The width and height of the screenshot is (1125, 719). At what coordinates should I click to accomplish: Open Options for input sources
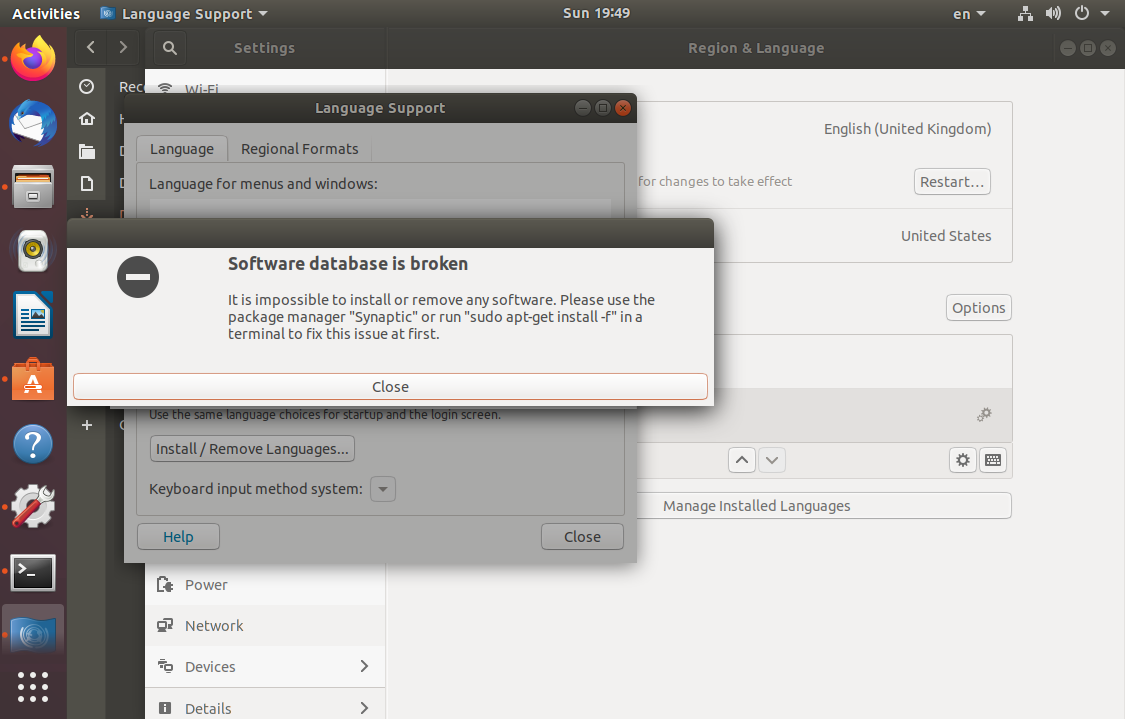point(979,308)
